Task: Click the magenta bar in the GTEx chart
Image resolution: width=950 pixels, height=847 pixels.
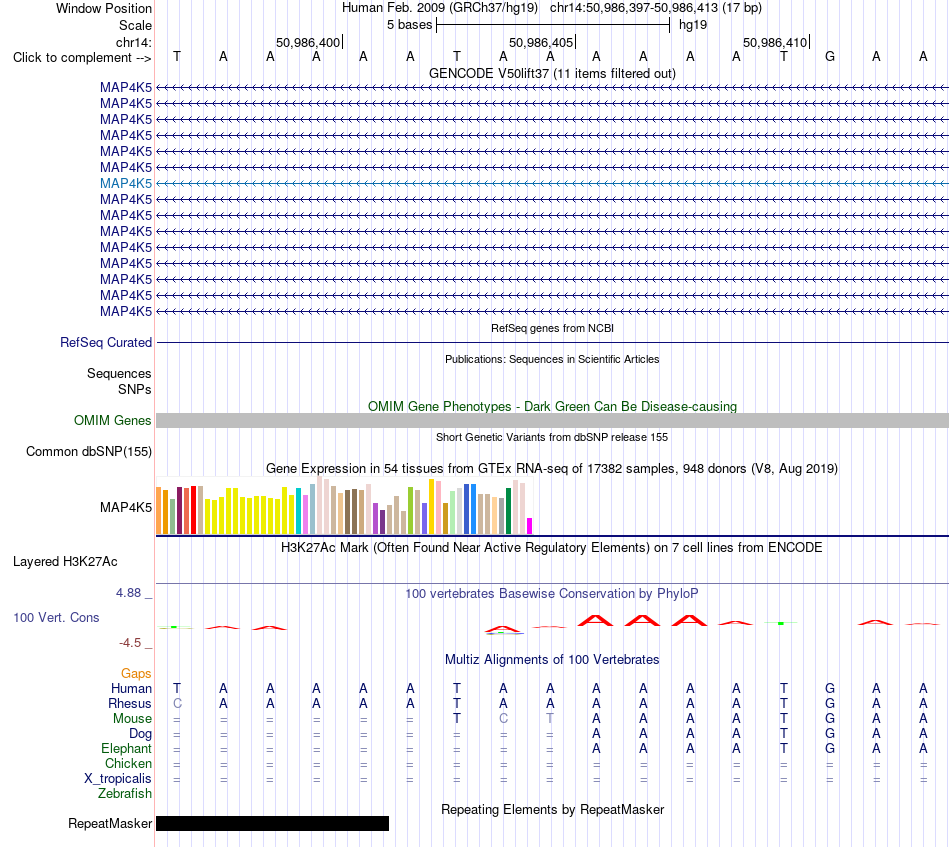Action: pos(530,526)
